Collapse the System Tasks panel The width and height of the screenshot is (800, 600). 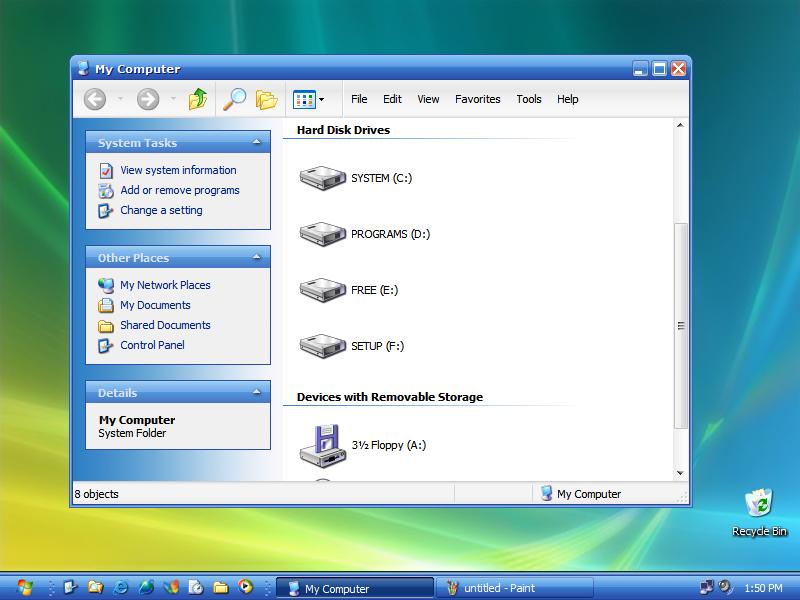point(257,142)
